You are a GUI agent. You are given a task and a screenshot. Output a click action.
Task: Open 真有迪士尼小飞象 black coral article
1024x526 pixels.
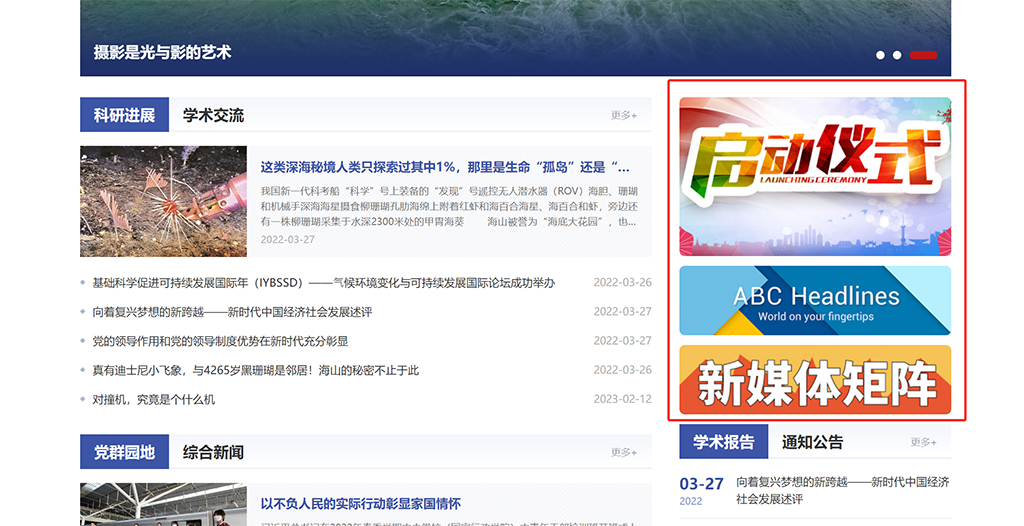pos(255,370)
